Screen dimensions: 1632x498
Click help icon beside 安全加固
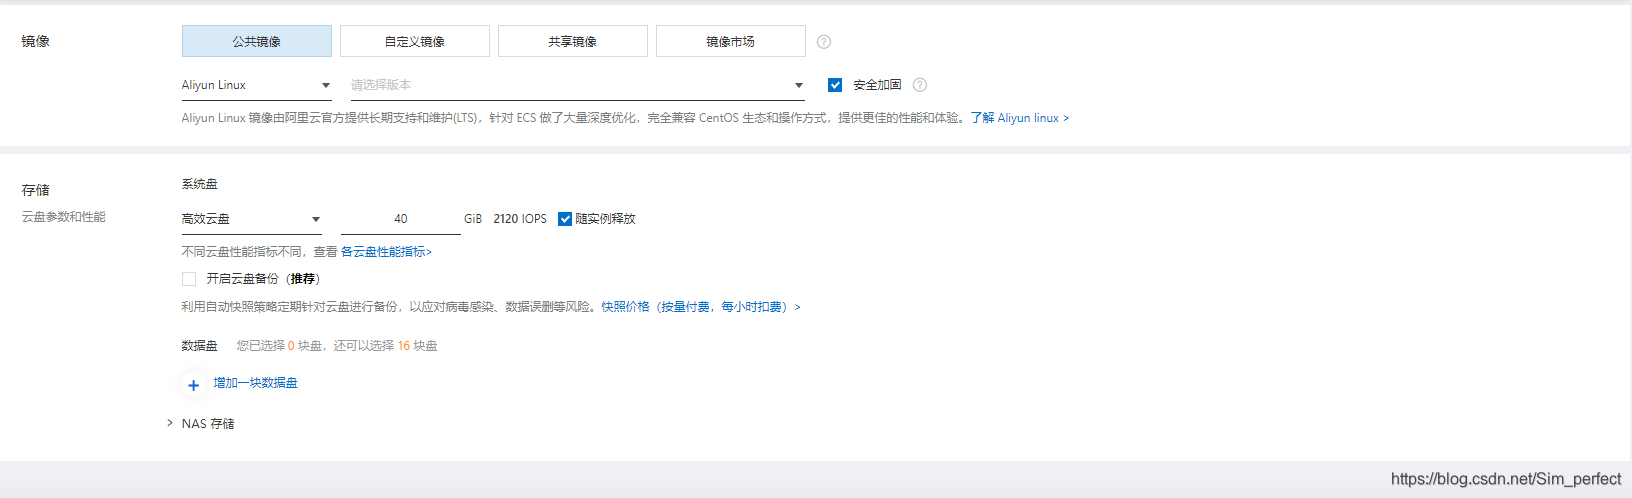coord(920,85)
